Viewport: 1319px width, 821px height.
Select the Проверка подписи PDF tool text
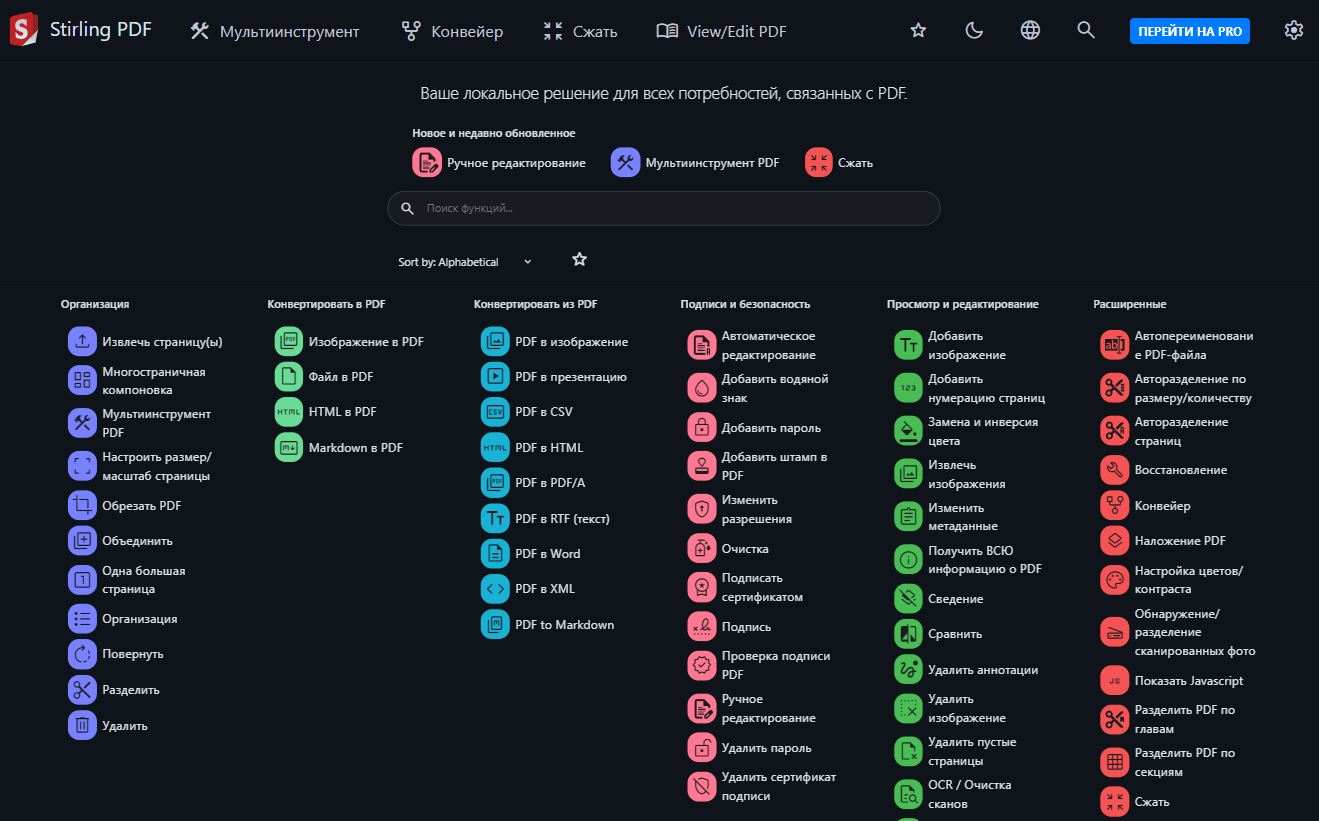click(x=776, y=665)
